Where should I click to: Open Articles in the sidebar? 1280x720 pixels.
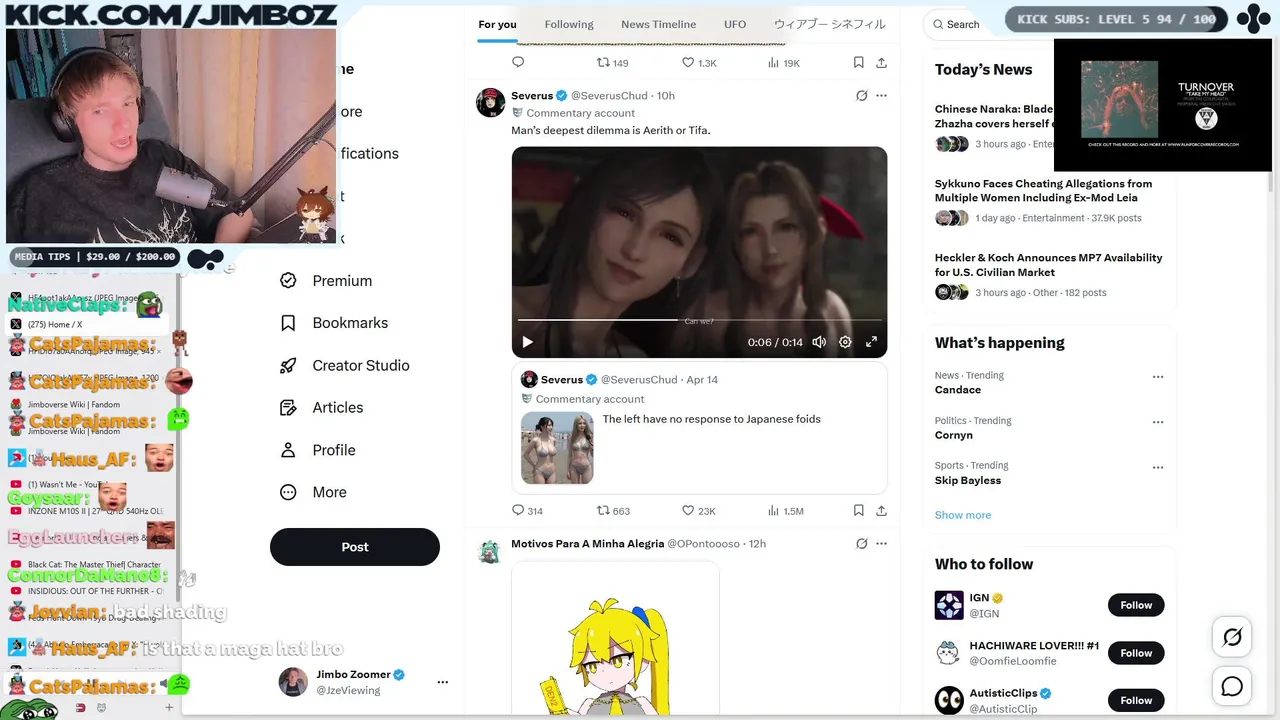(x=321, y=408)
